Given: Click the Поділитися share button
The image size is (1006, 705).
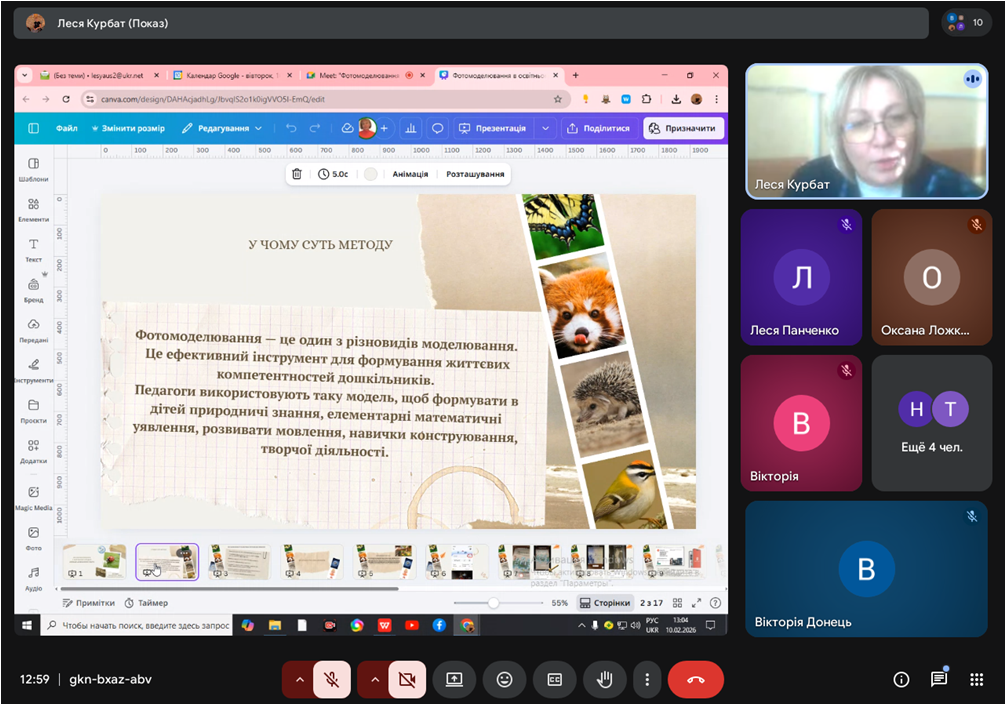Looking at the screenshot, I should tap(598, 128).
